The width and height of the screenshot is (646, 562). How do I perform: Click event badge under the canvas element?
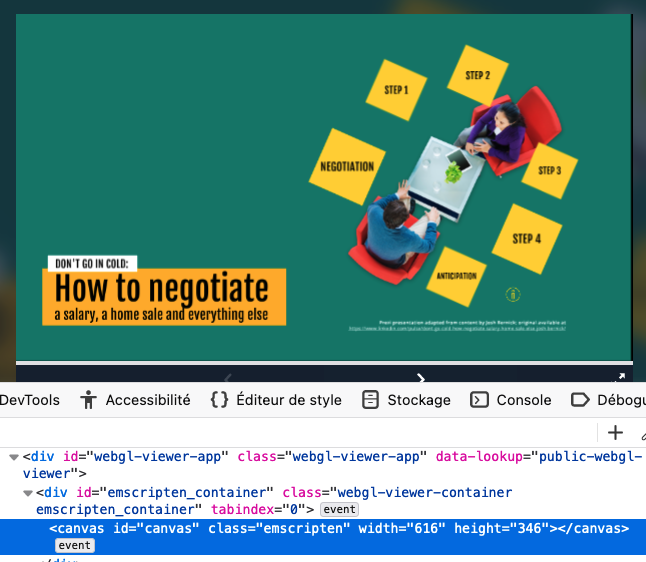click(75, 546)
